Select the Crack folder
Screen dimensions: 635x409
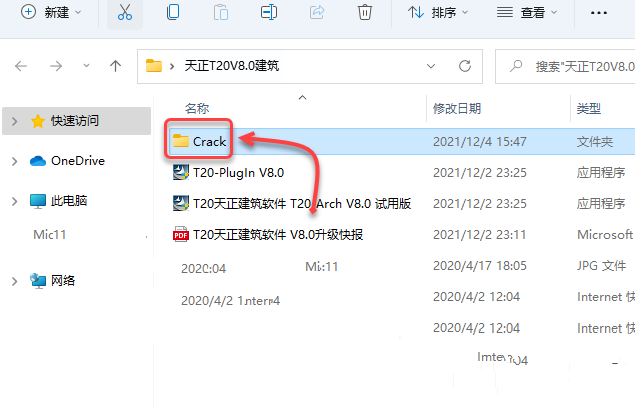[199, 141]
